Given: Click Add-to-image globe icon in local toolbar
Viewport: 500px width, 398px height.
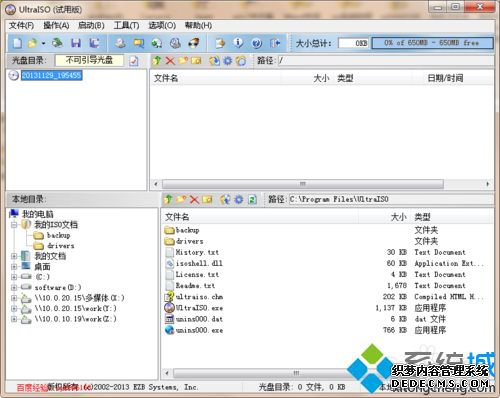Looking at the screenshot, I should [x=225, y=199].
